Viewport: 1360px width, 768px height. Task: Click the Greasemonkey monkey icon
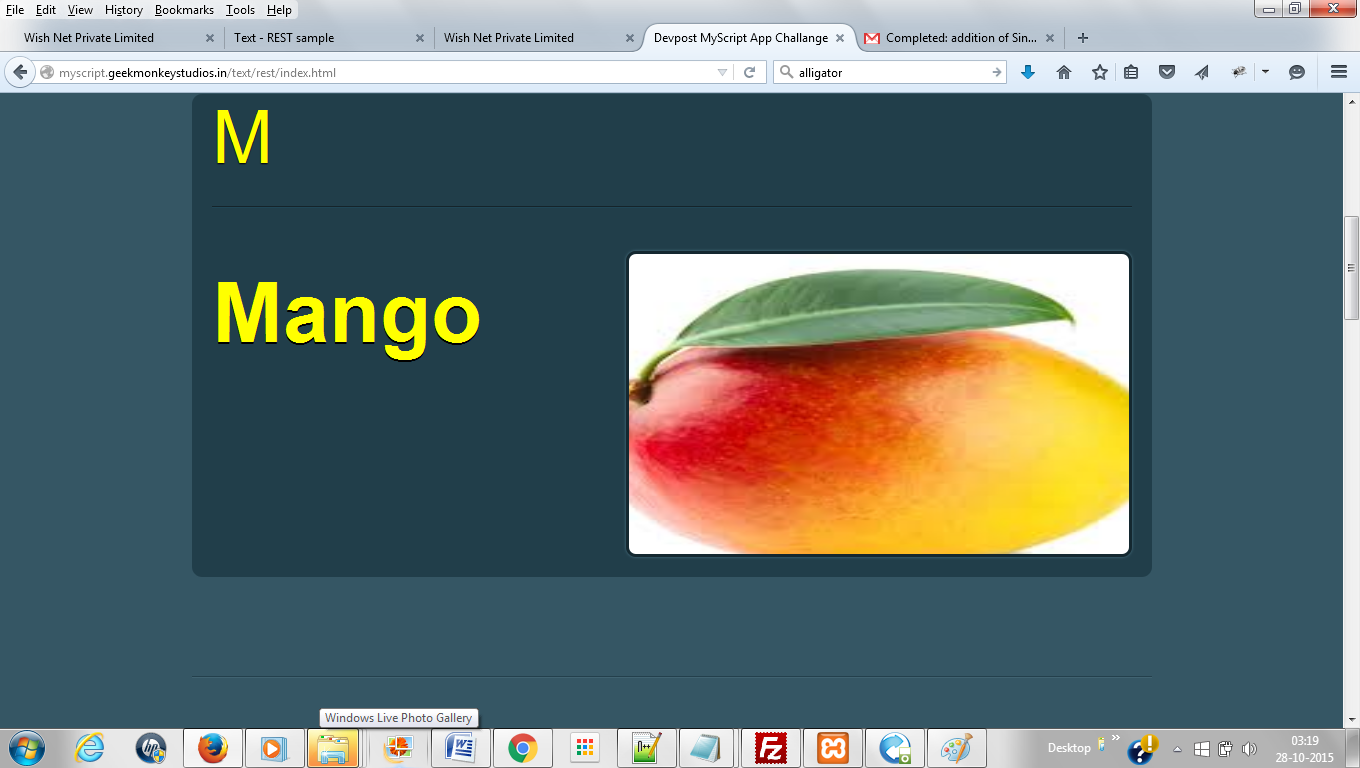1240,72
